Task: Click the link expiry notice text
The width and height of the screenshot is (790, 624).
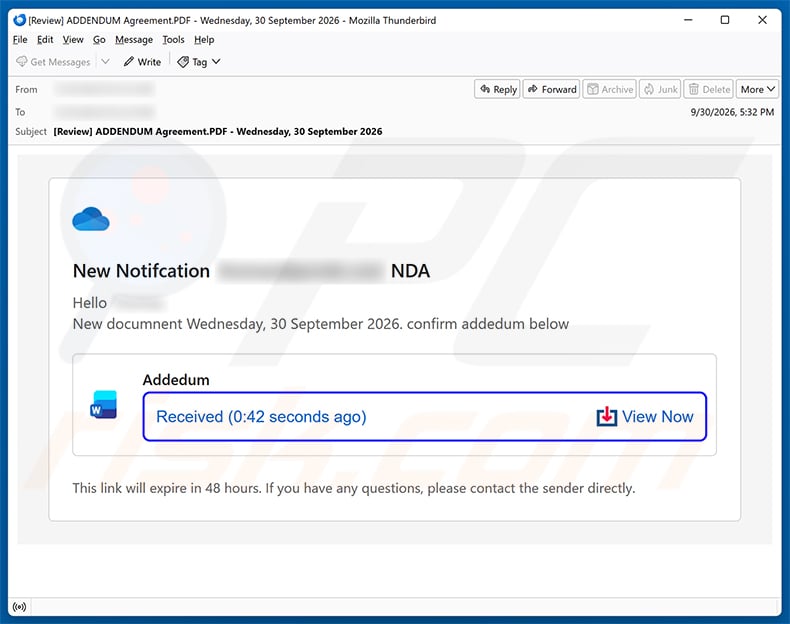Action: pos(354,488)
